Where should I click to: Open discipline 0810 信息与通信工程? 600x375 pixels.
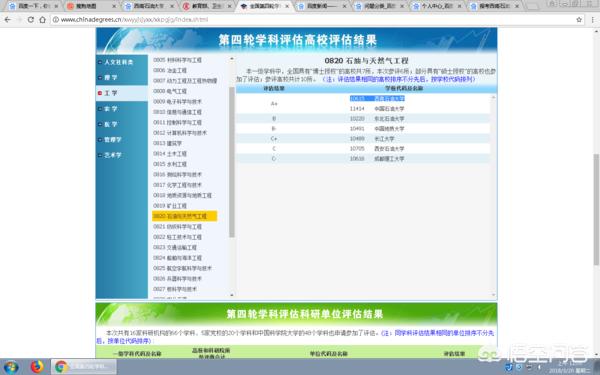[177, 112]
